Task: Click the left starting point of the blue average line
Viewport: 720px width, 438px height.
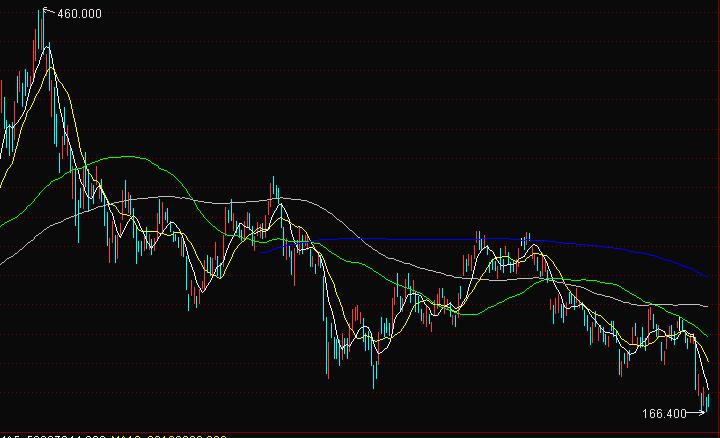Action: tap(262, 251)
